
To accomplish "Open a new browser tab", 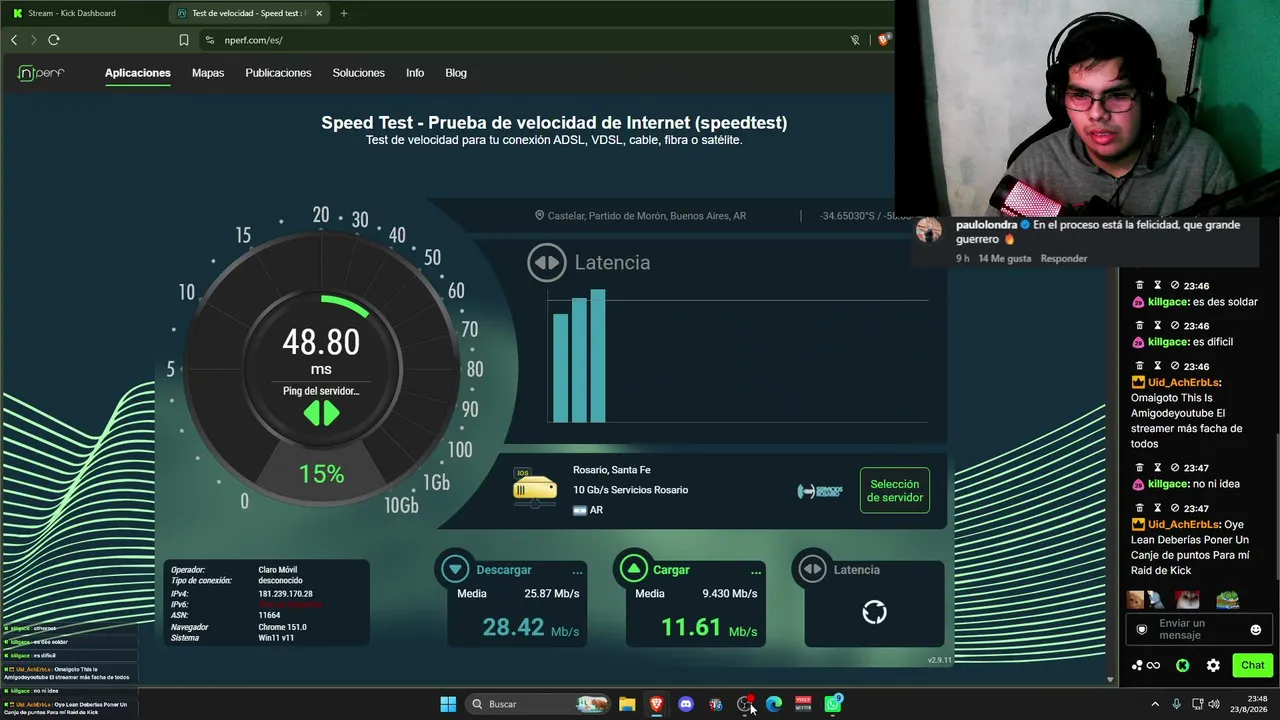I will 344,13.
